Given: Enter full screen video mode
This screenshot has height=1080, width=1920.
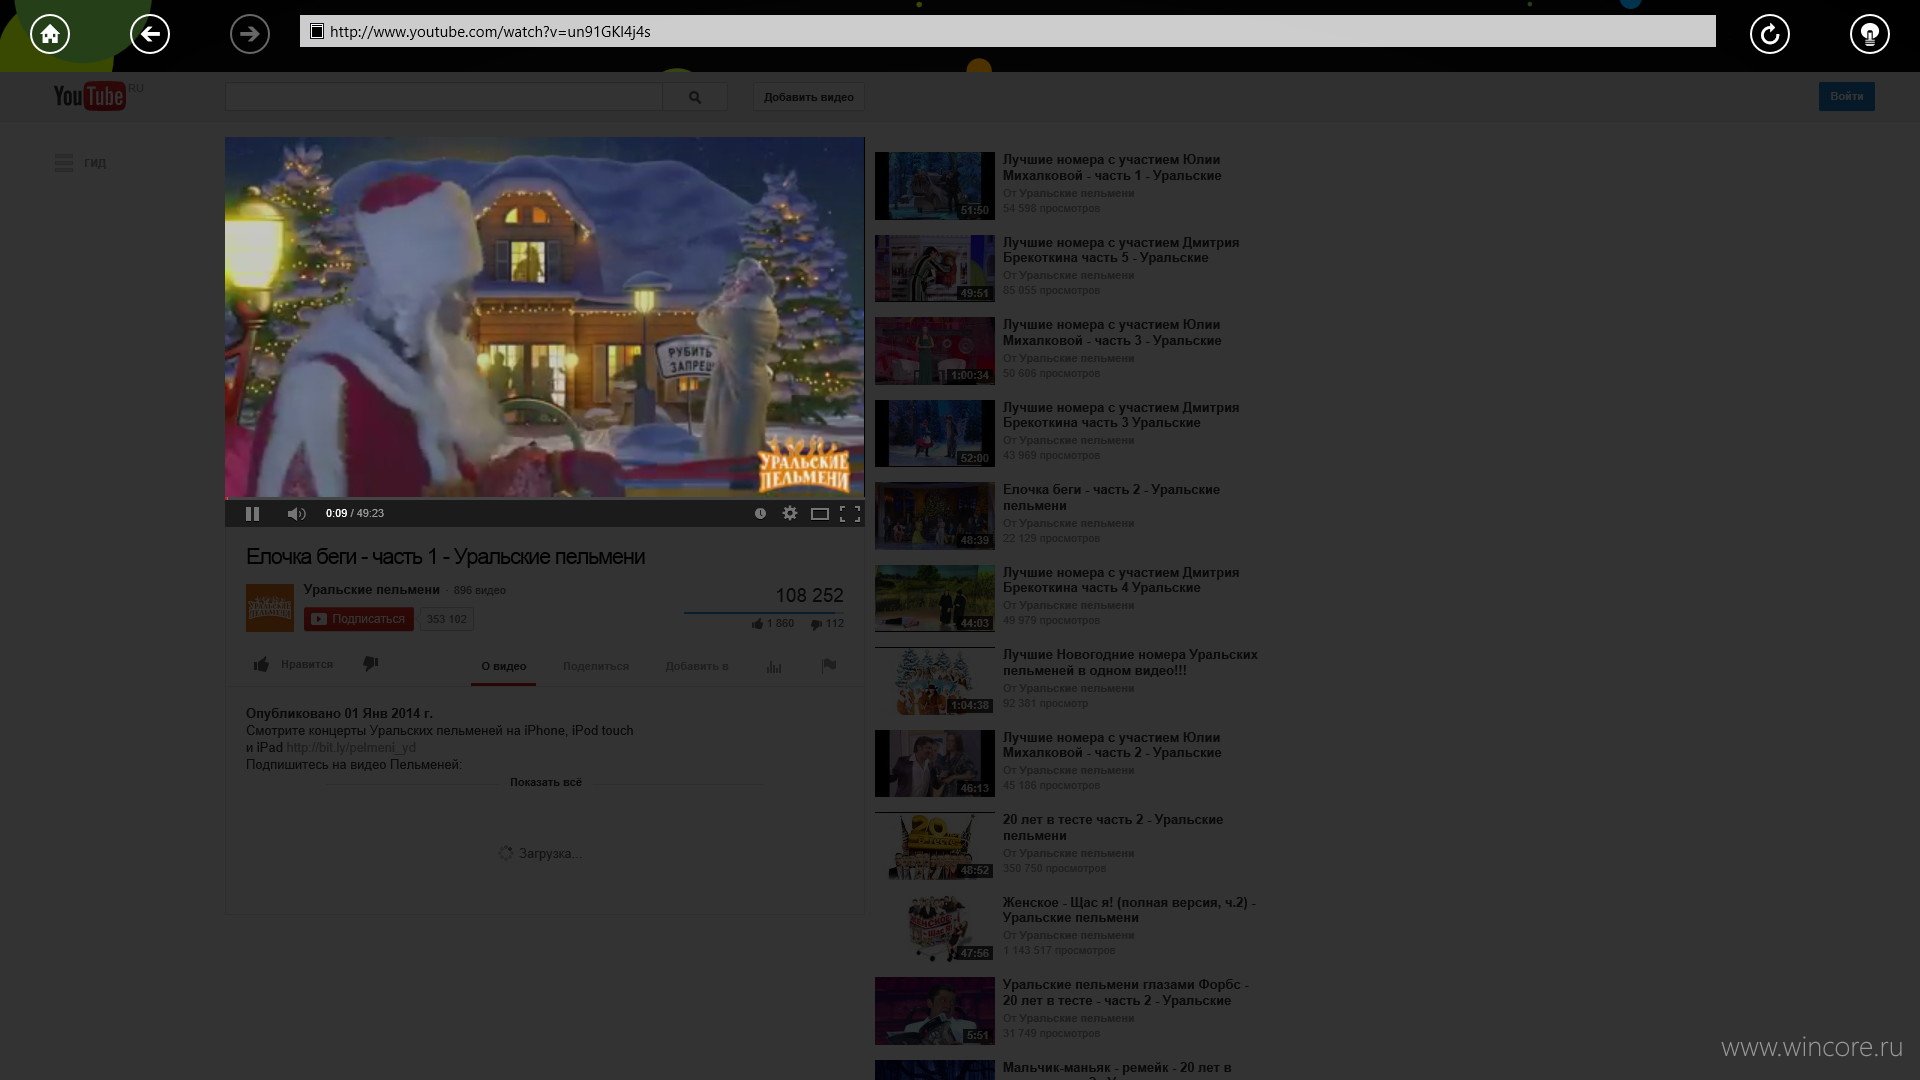Looking at the screenshot, I should pyautogui.click(x=850, y=513).
